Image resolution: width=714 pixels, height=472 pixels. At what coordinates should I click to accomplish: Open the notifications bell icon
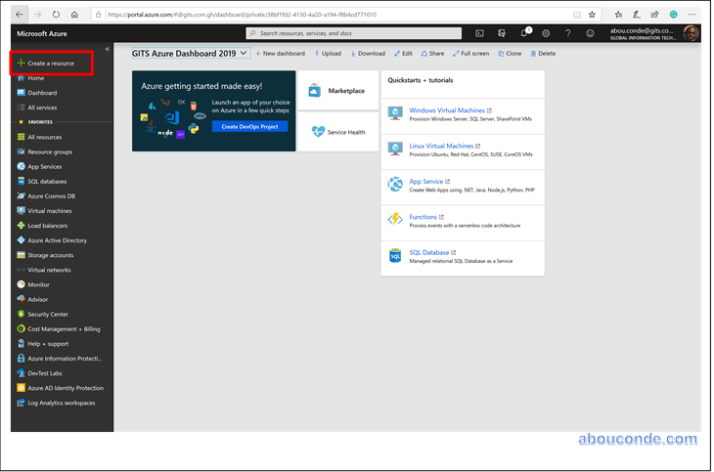click(525, 33)
